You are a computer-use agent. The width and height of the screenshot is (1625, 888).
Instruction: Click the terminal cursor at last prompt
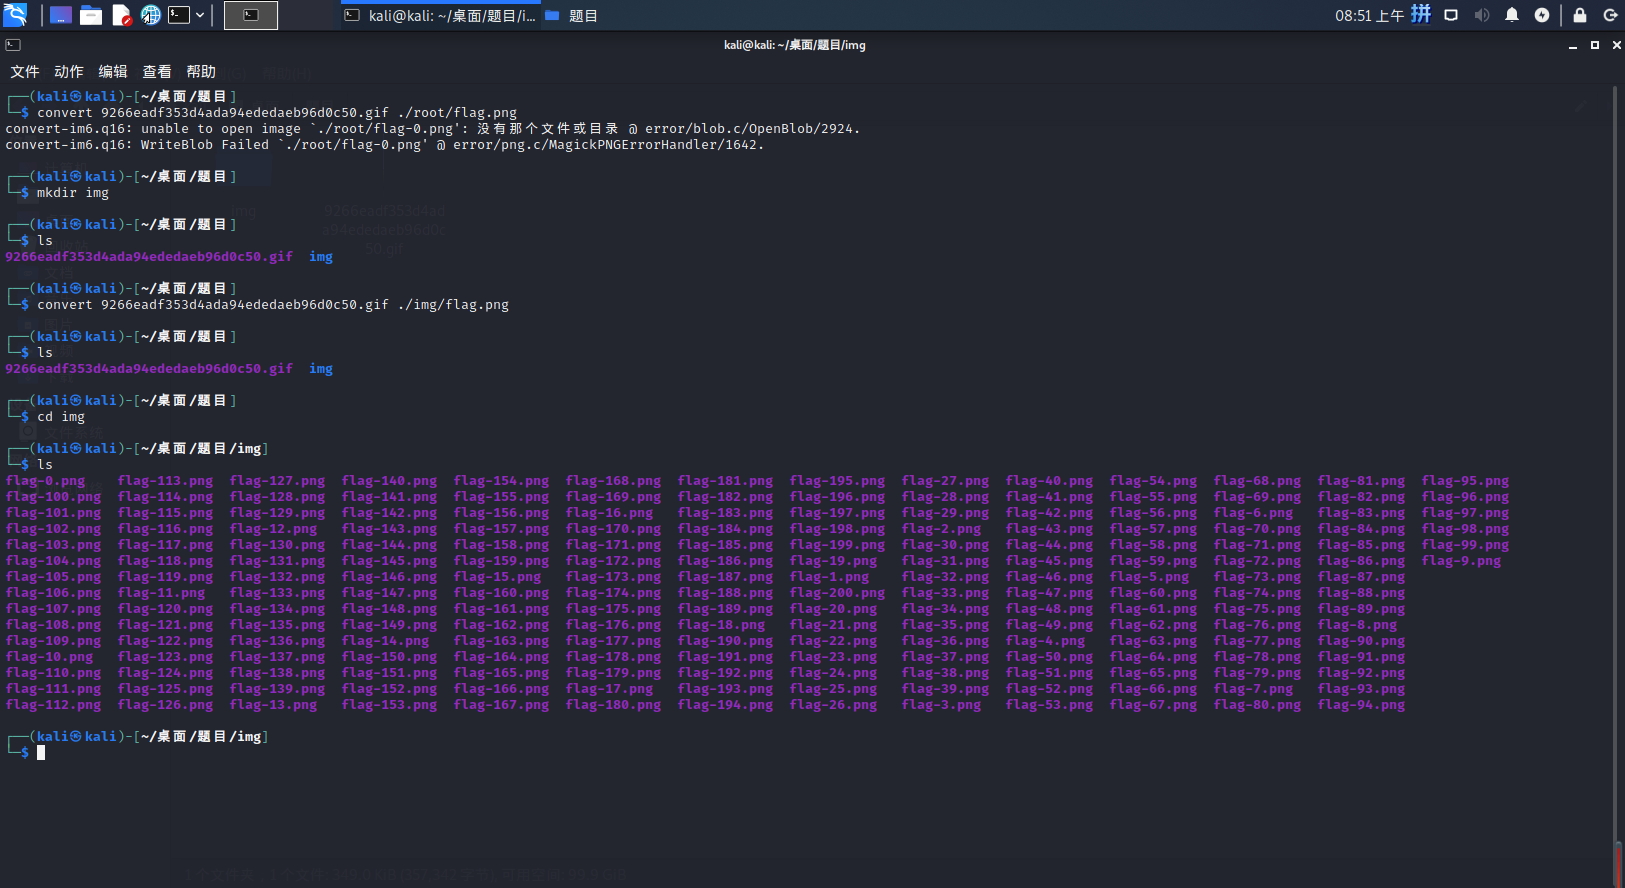[41, 753]
